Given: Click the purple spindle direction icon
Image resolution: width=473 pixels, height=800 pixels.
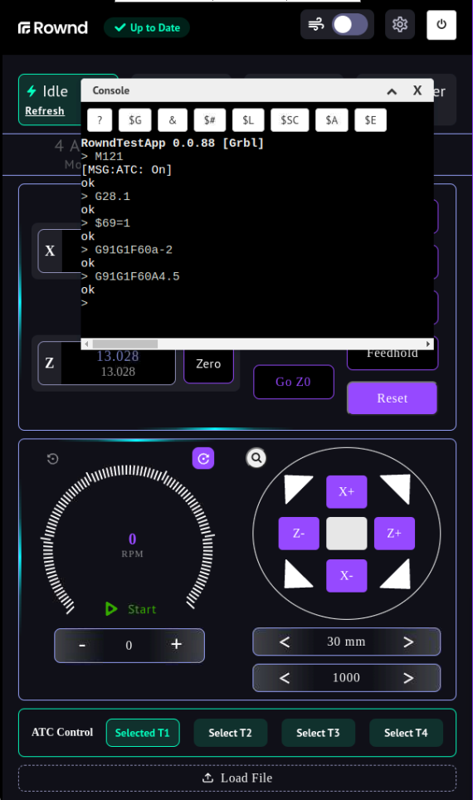Looking at the screenshot, I should click(x=203, y=459).
